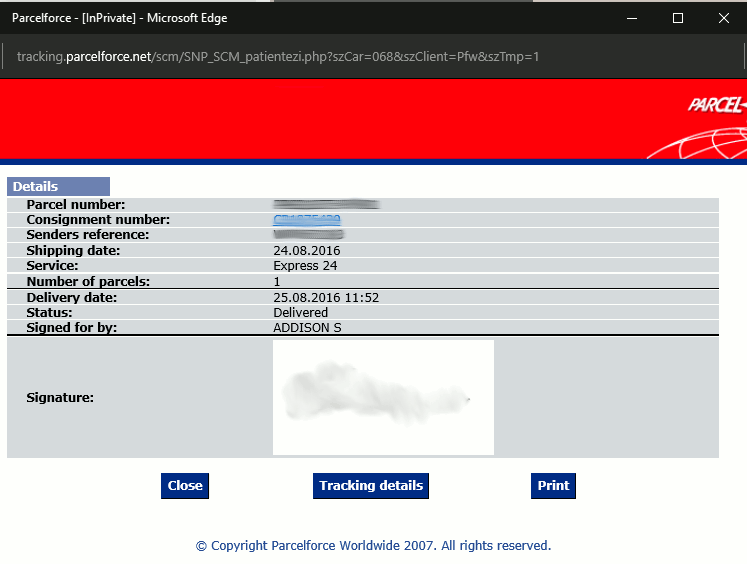Click the Signed for by label
Screen dimensions: 747x564
71,328
